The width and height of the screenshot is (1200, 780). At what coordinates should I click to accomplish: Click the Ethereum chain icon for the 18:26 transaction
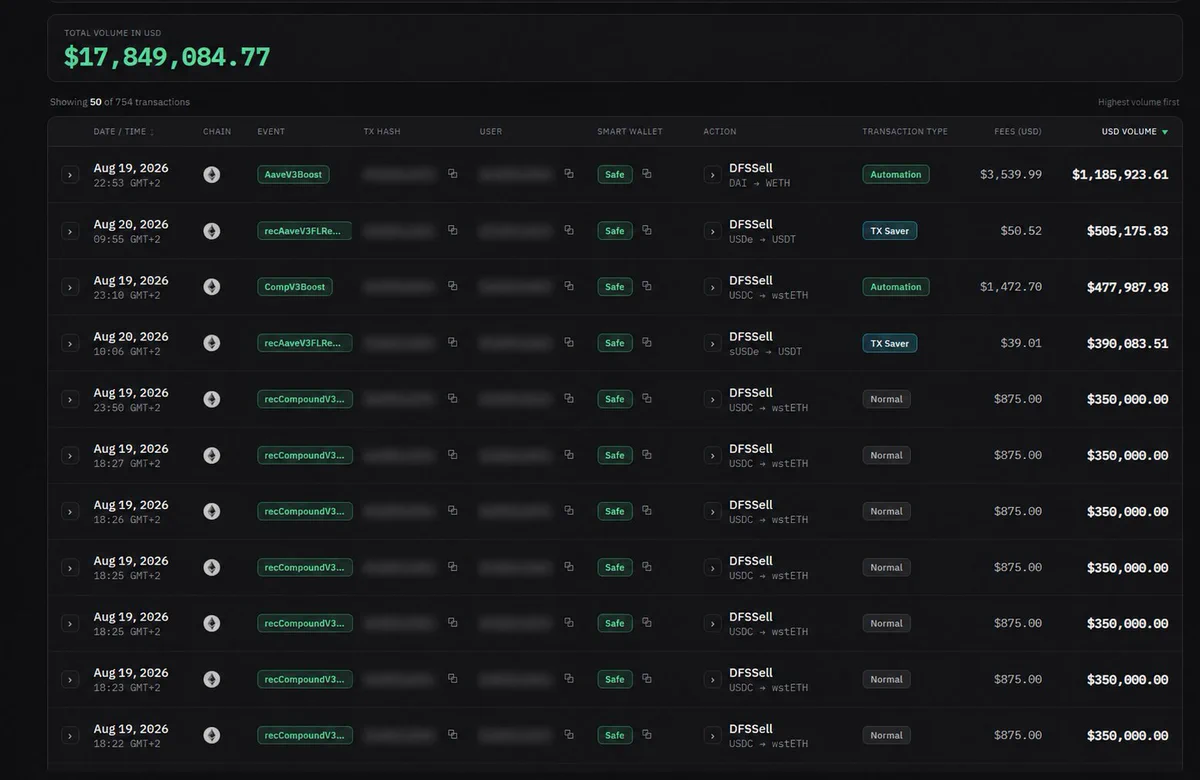pos(212,511)
